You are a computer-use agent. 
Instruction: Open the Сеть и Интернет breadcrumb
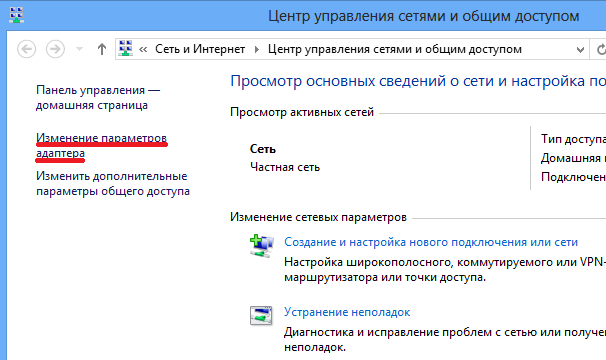(200, 49)
